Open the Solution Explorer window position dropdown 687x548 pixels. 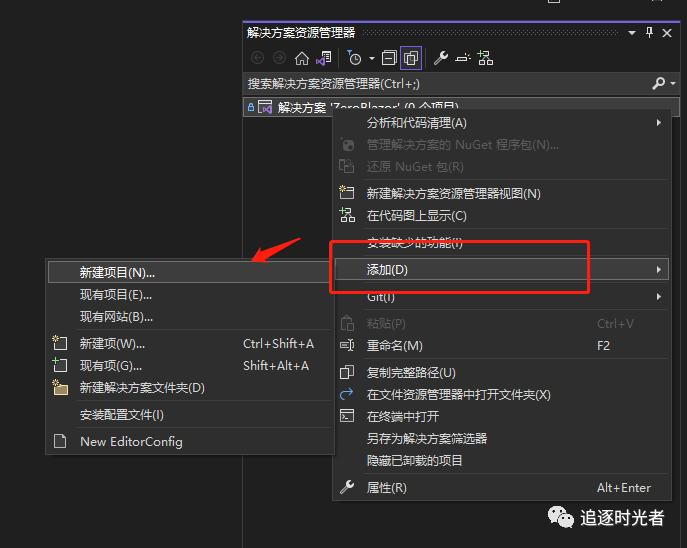click(x=632, y=33)
